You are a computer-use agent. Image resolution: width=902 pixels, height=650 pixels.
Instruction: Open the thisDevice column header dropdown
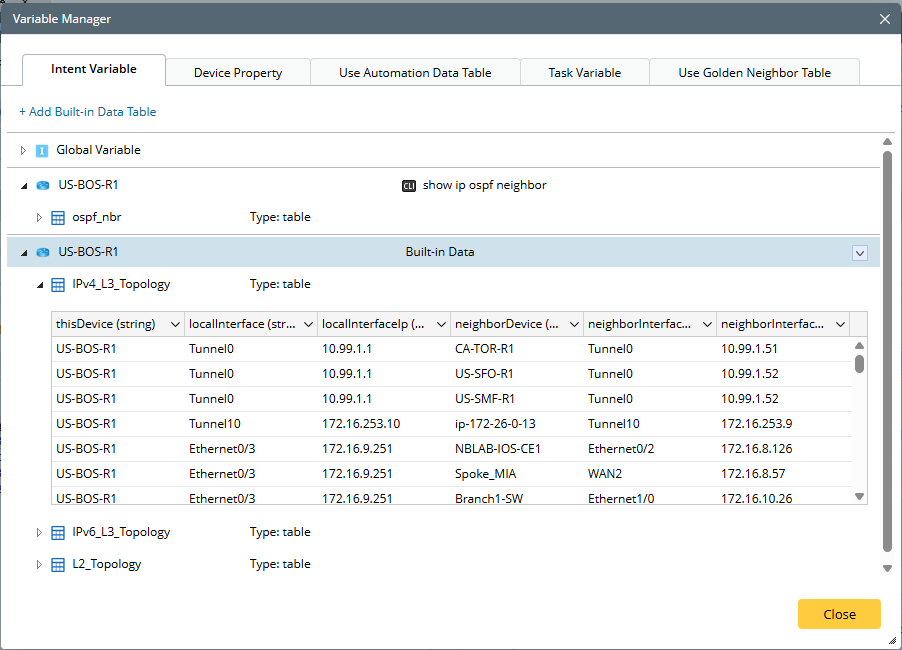coord(175,324)
